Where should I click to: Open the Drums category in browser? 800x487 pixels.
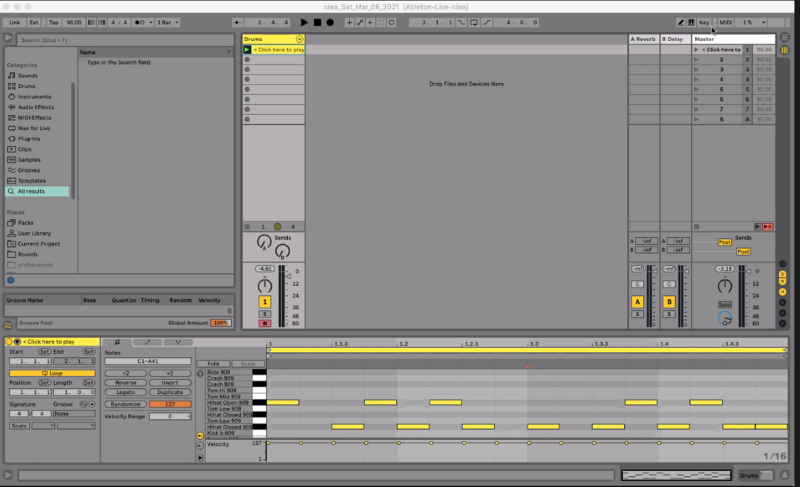(x=26, y=86)
